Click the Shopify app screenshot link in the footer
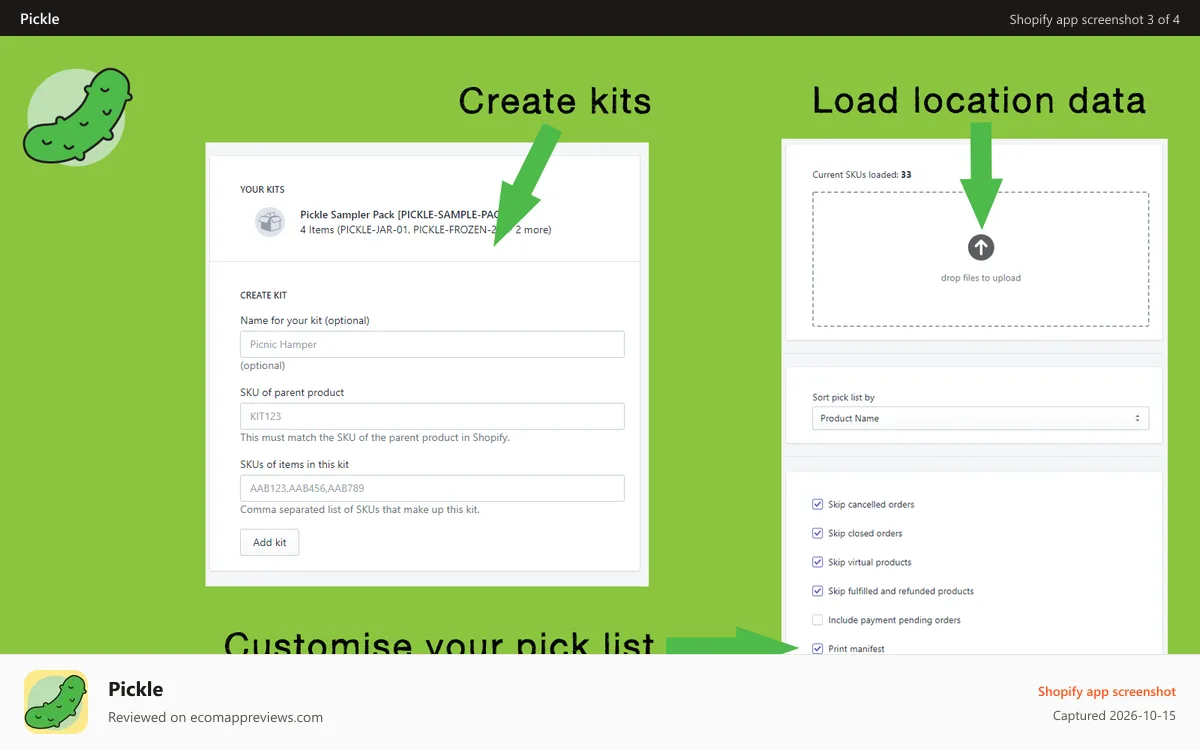This screenshot has height=750, width=1200. point(1106,691)
